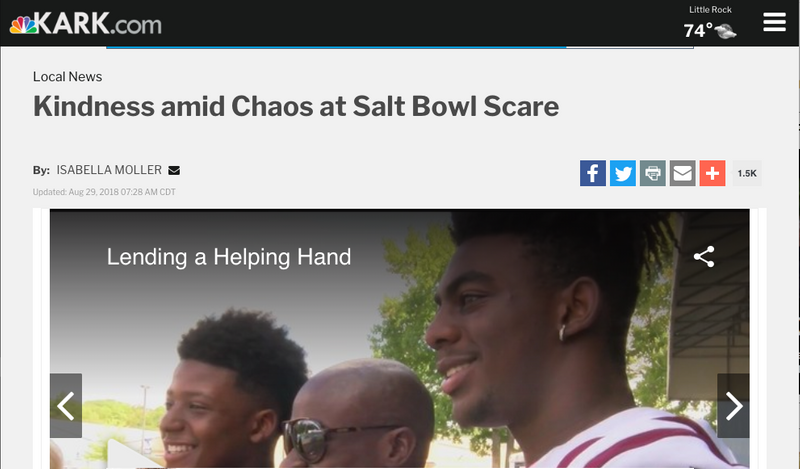Screen dimensions: 800x469
Task: Click author name Isabella Moller
Action: pos(109,170)
